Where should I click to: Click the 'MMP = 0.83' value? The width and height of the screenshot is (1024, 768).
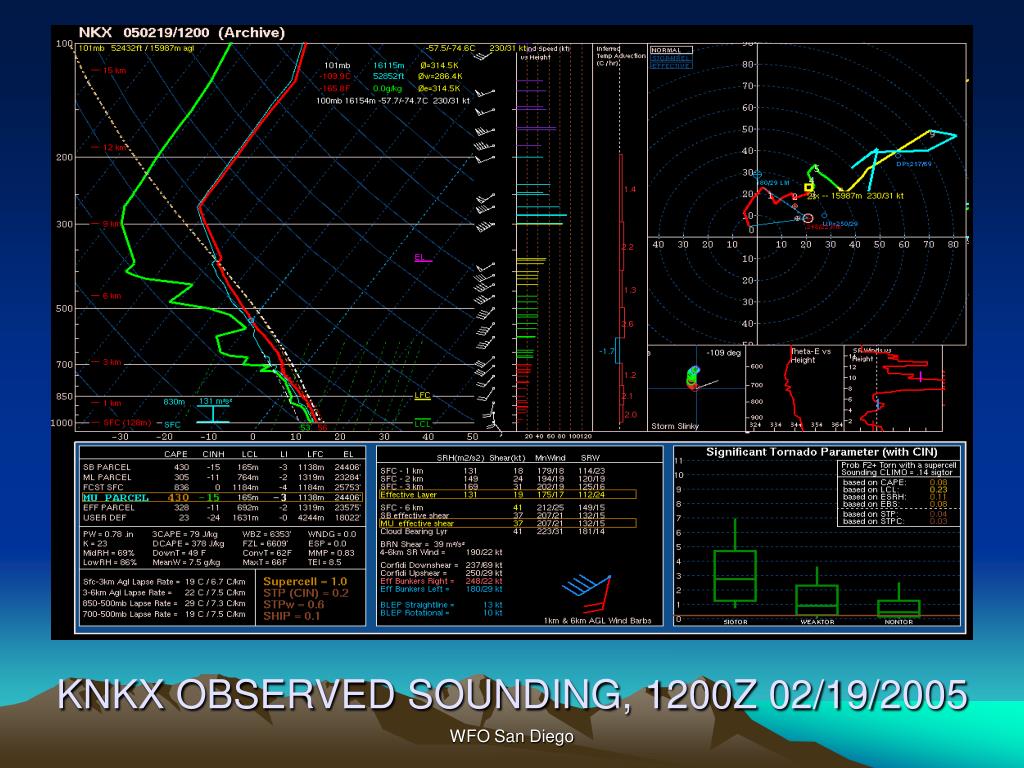tap(331, 553)
